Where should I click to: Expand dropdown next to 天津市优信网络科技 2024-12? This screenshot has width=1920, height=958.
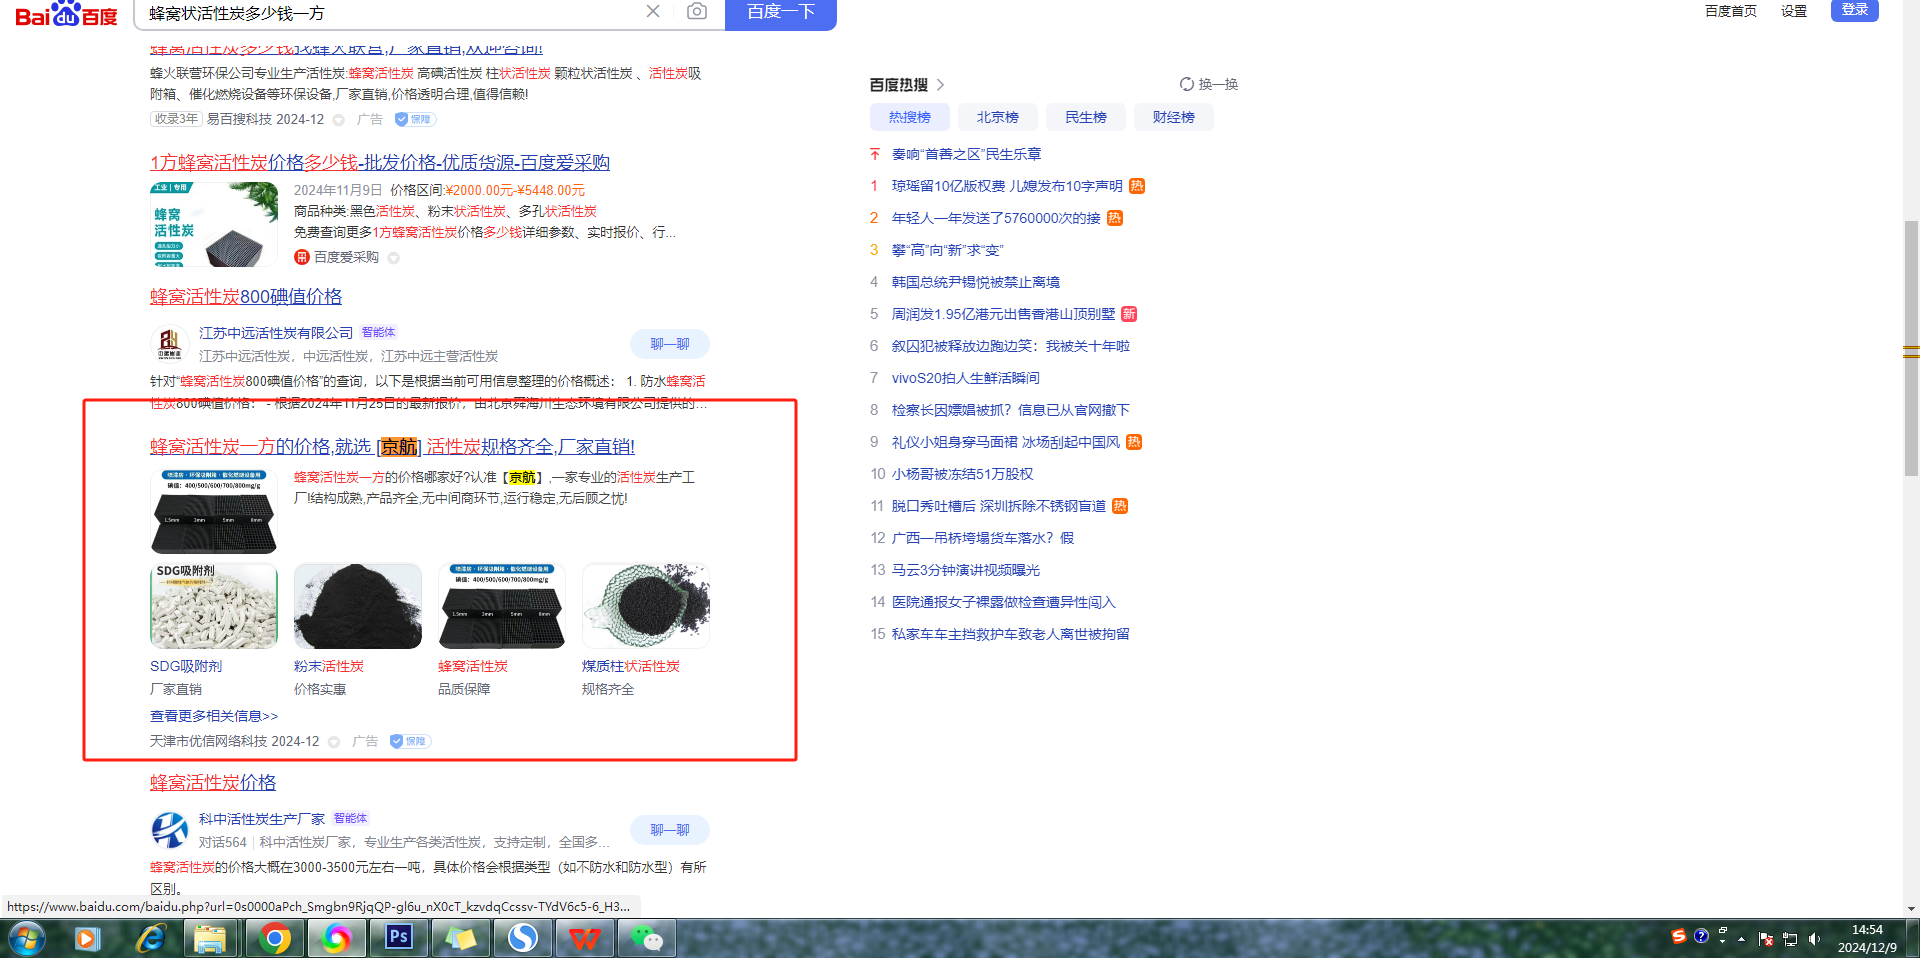click(334, 742)
